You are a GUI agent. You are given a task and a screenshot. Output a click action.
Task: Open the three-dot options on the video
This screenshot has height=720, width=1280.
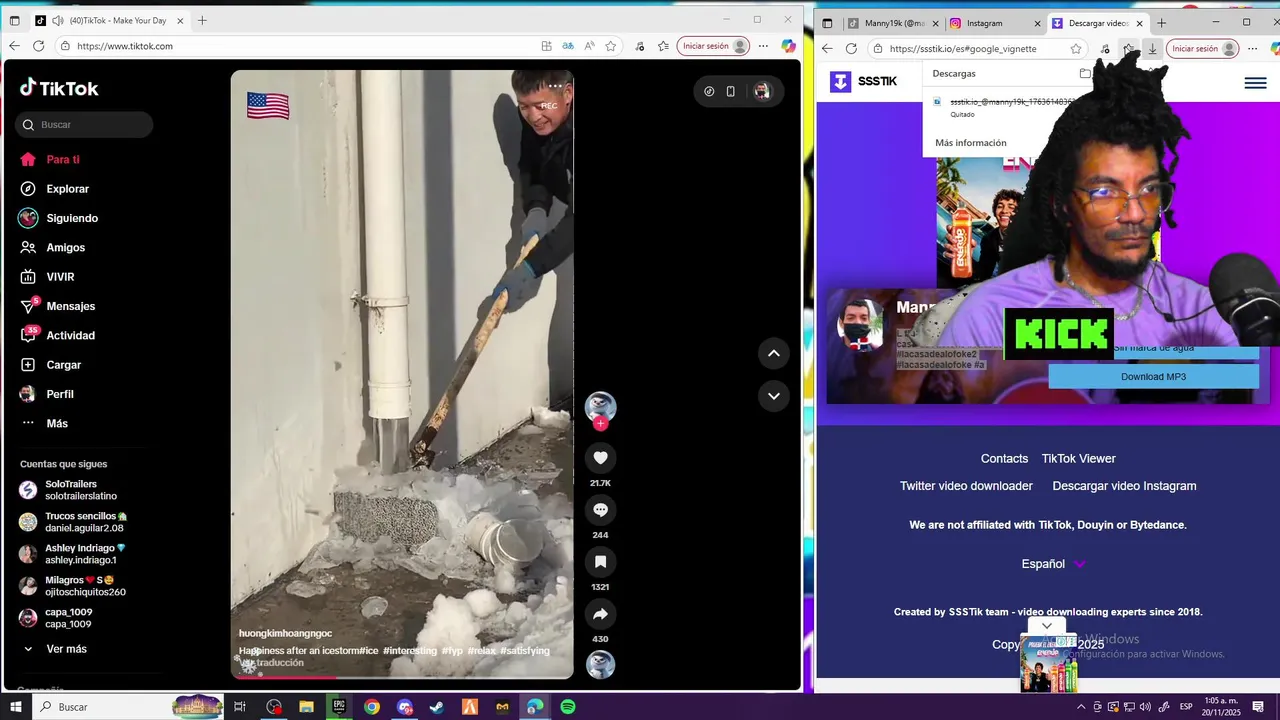[x=555, y=86]
